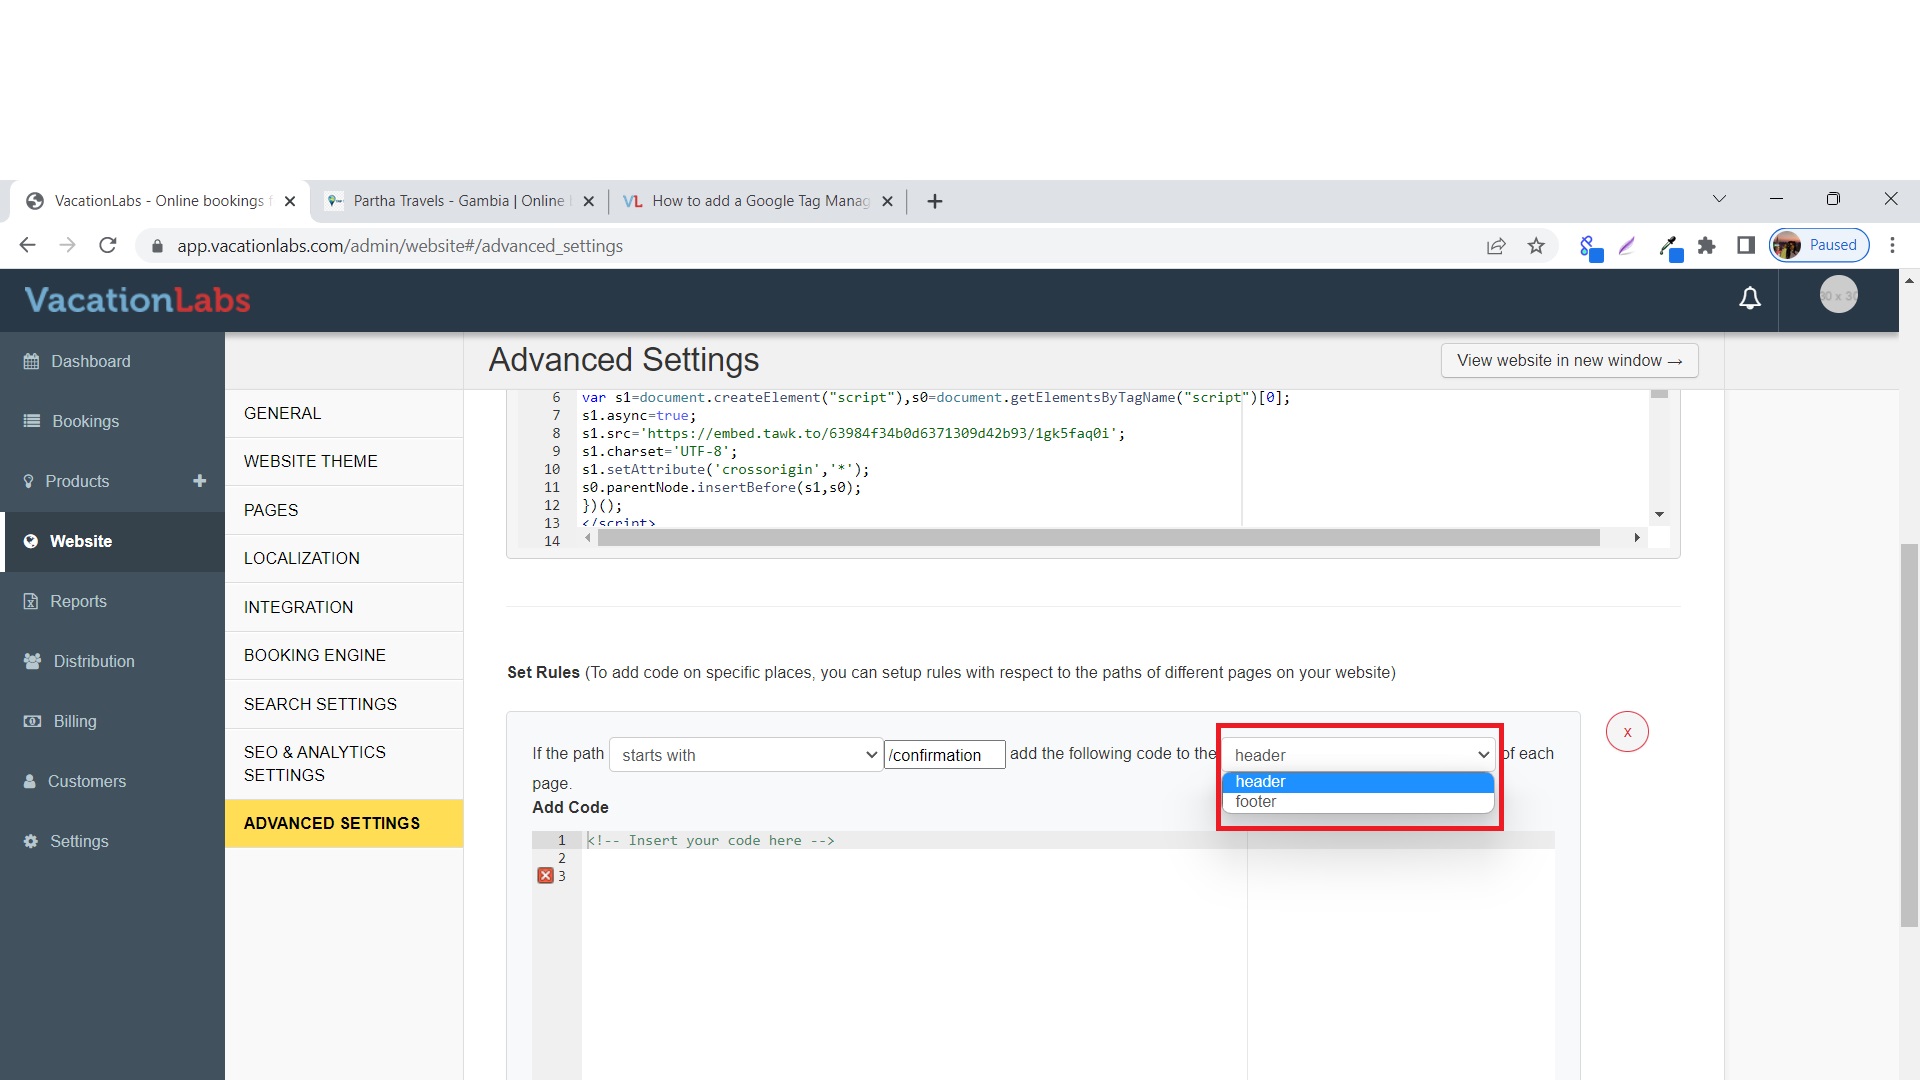Remove the rule with the red x icon

1627,732
